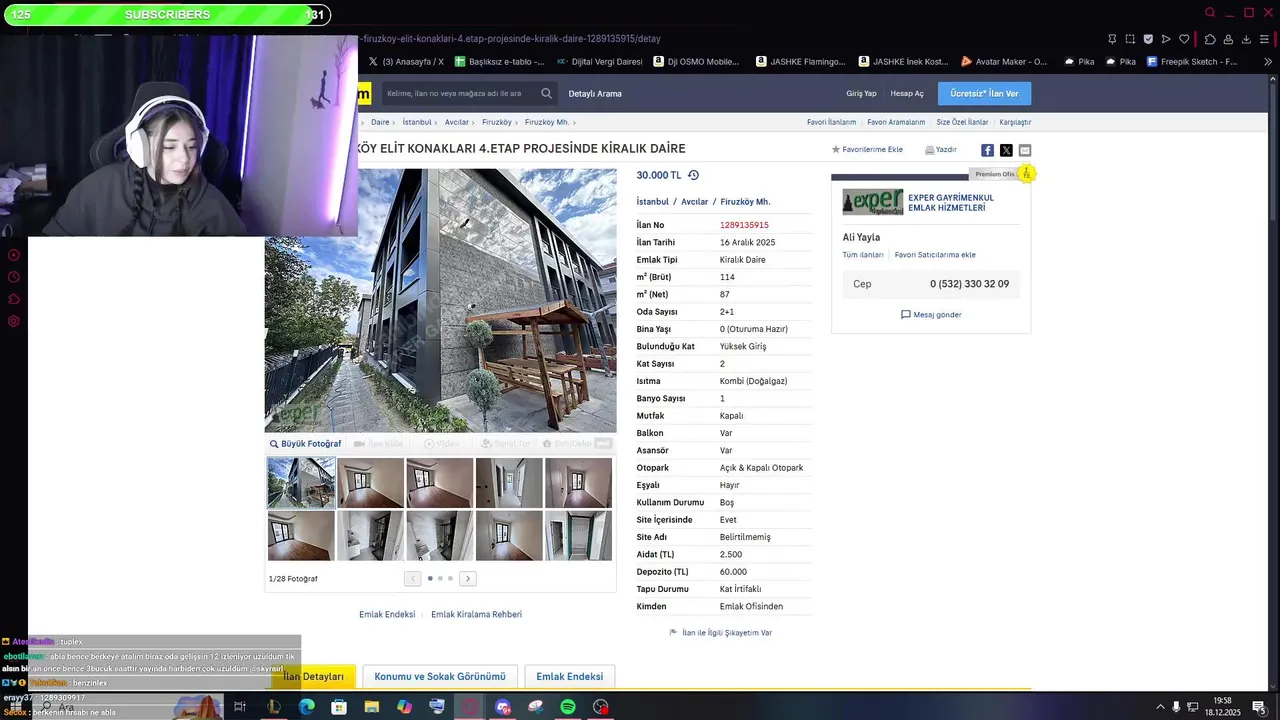
Task: Switch to Büyük Fotoğraf view
Action: tap(305, 444)
